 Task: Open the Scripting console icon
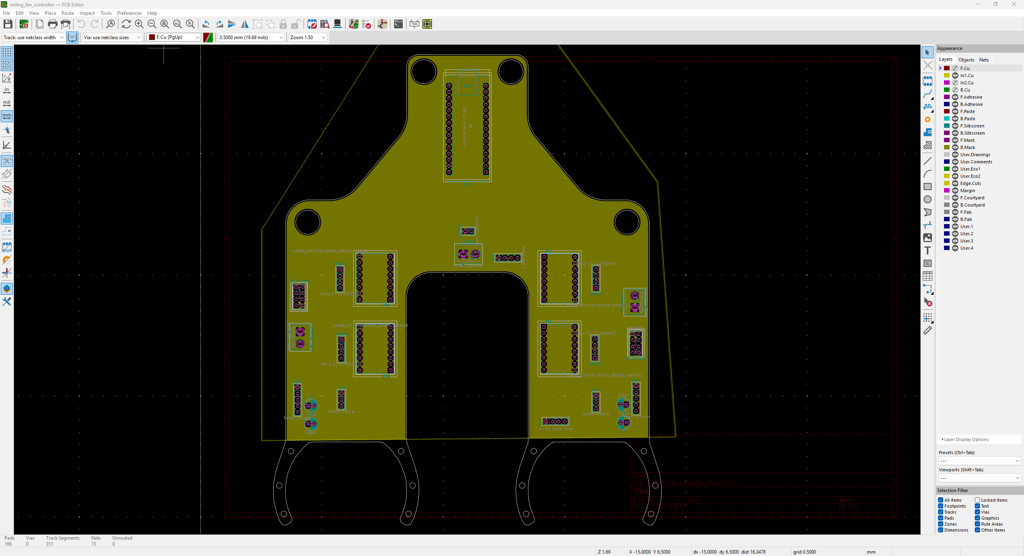pos(398,24)
